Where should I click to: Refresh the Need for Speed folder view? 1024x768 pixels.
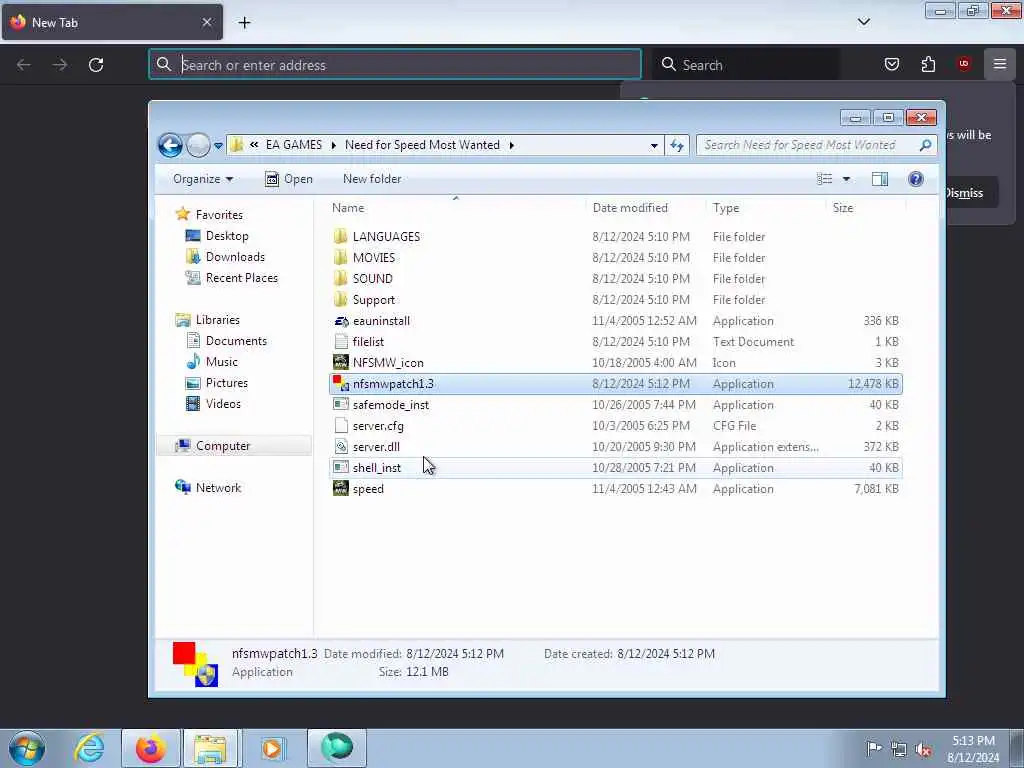(677, 145)
